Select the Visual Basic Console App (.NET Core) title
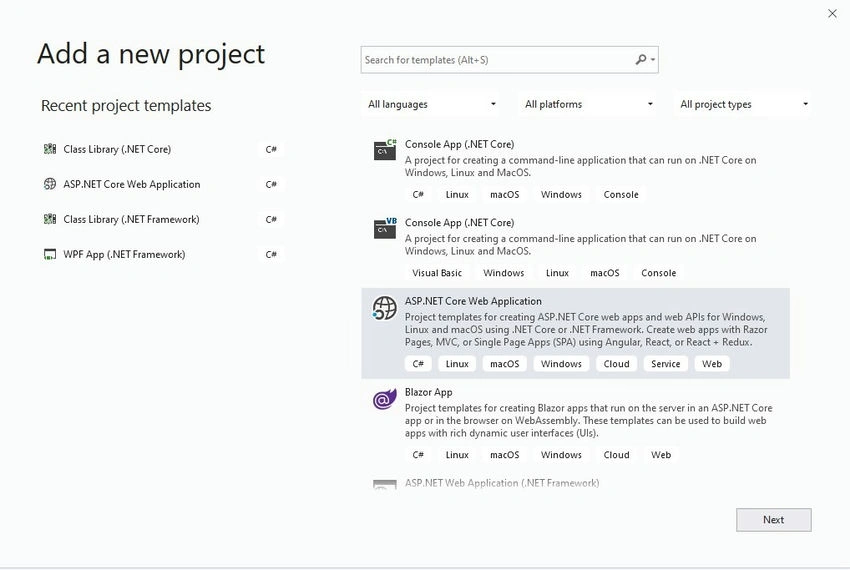 click(459, 222)
